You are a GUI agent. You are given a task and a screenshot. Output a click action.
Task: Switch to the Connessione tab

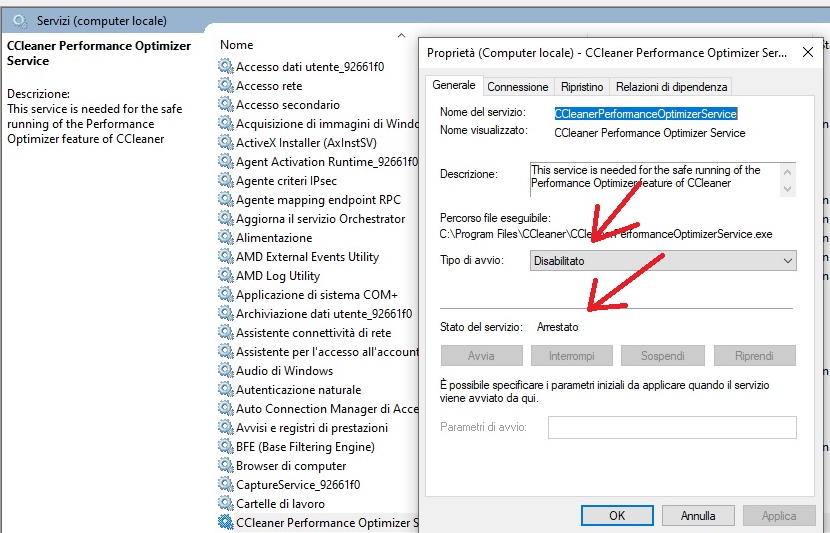point(517,87)
